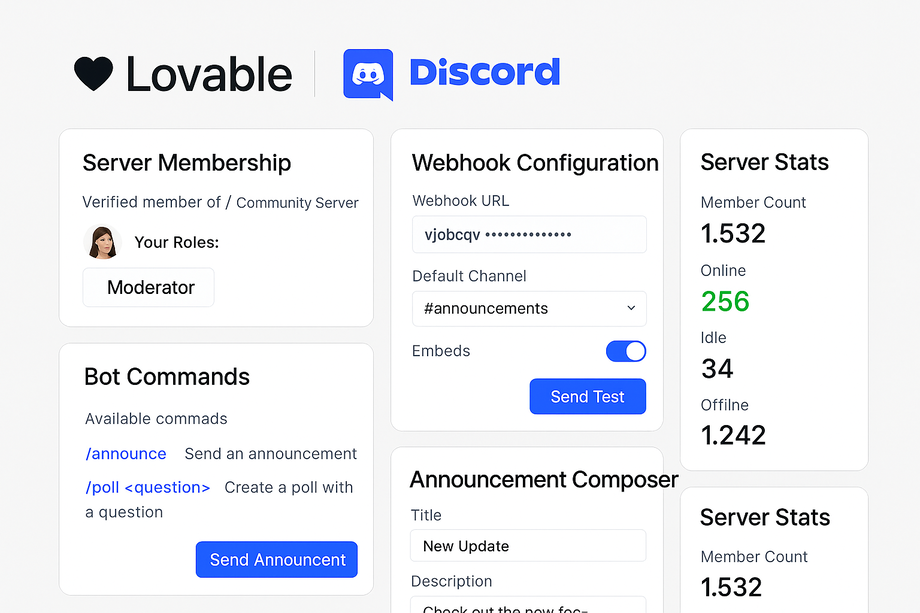The width and height of the screenshot is (920, 613).
Task: Click the 'Community Server' text
Action: [x=297, y=203]
